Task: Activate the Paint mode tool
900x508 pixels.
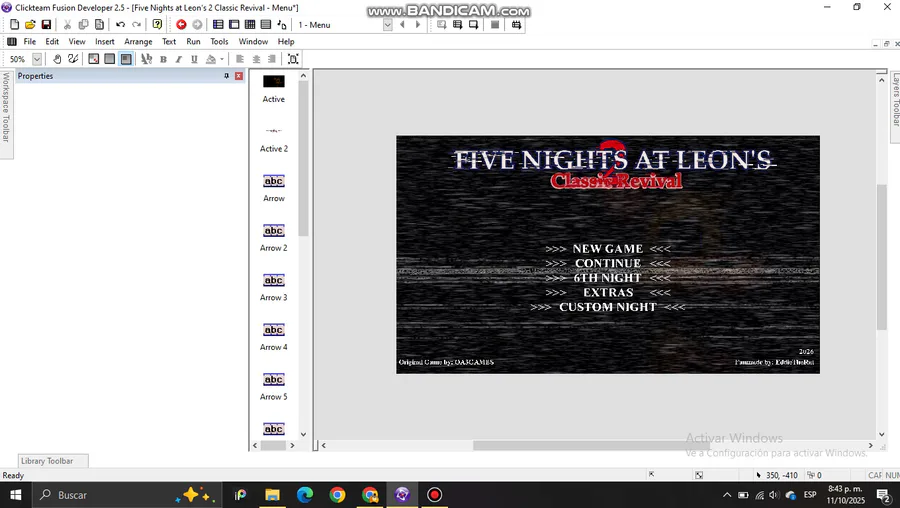Action: click(73, 59)
